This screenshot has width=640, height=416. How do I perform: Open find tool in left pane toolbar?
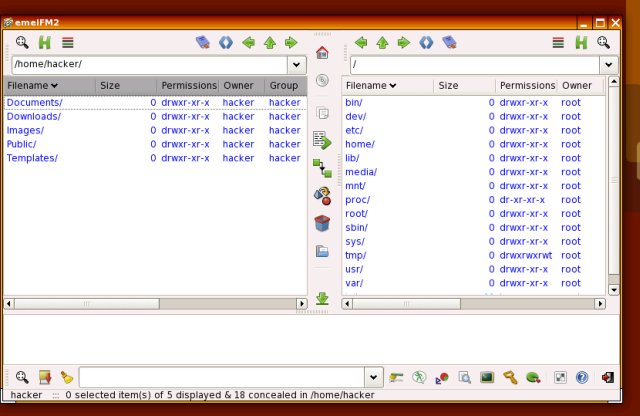pos(22,42)
